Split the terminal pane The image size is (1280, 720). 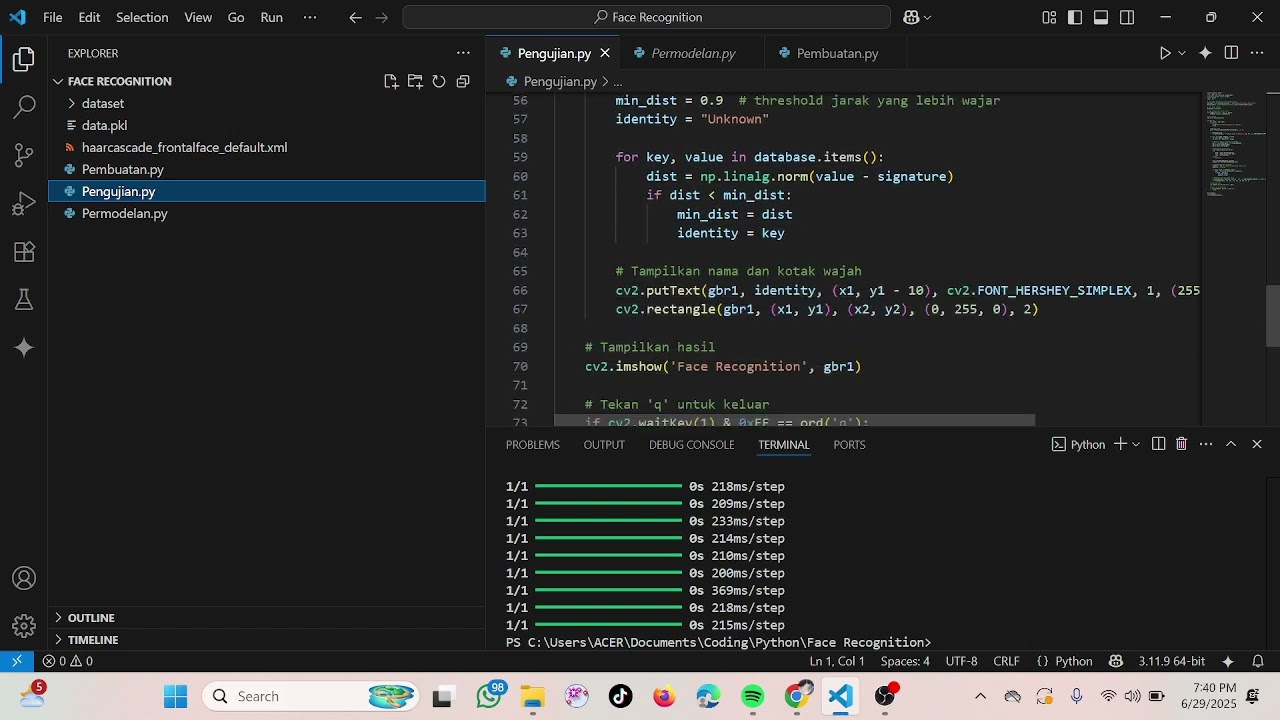coord(1158,444)
